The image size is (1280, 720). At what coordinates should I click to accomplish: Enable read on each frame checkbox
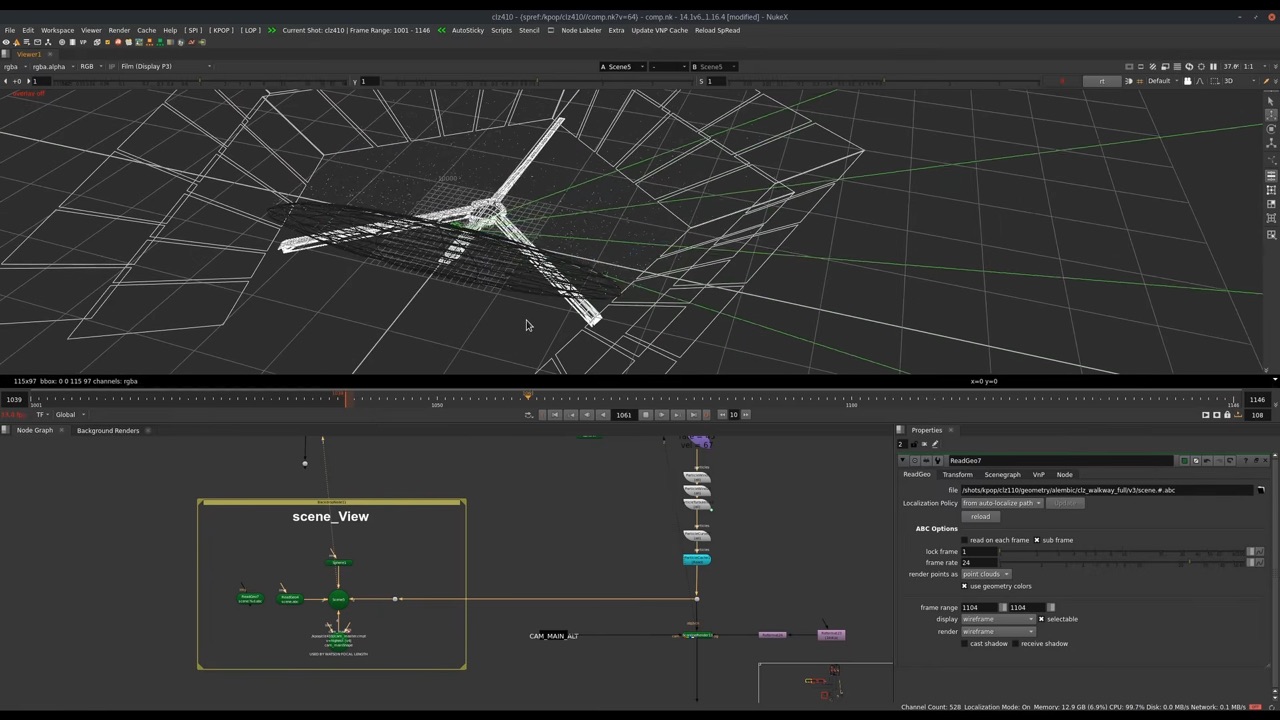tap(964, 540)
